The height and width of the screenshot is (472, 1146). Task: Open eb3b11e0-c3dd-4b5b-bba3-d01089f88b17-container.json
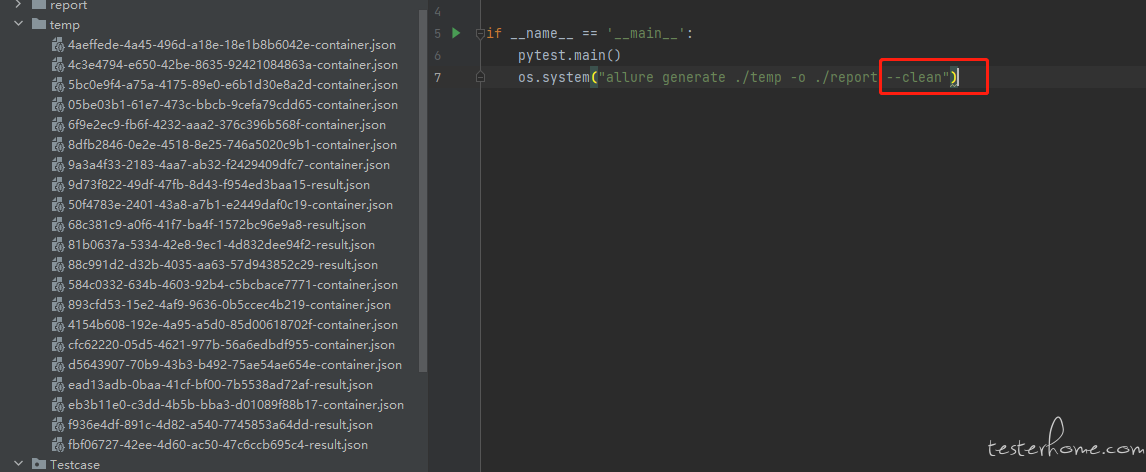(235, 404)
